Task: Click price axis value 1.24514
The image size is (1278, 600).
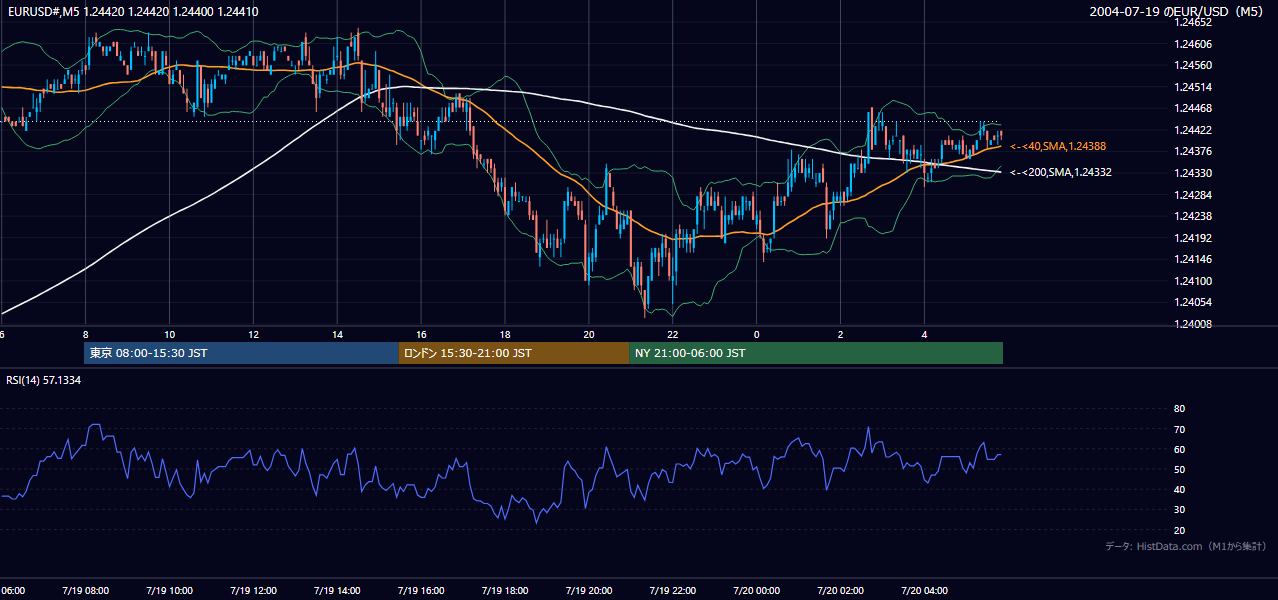Action: coord(1192,87)
